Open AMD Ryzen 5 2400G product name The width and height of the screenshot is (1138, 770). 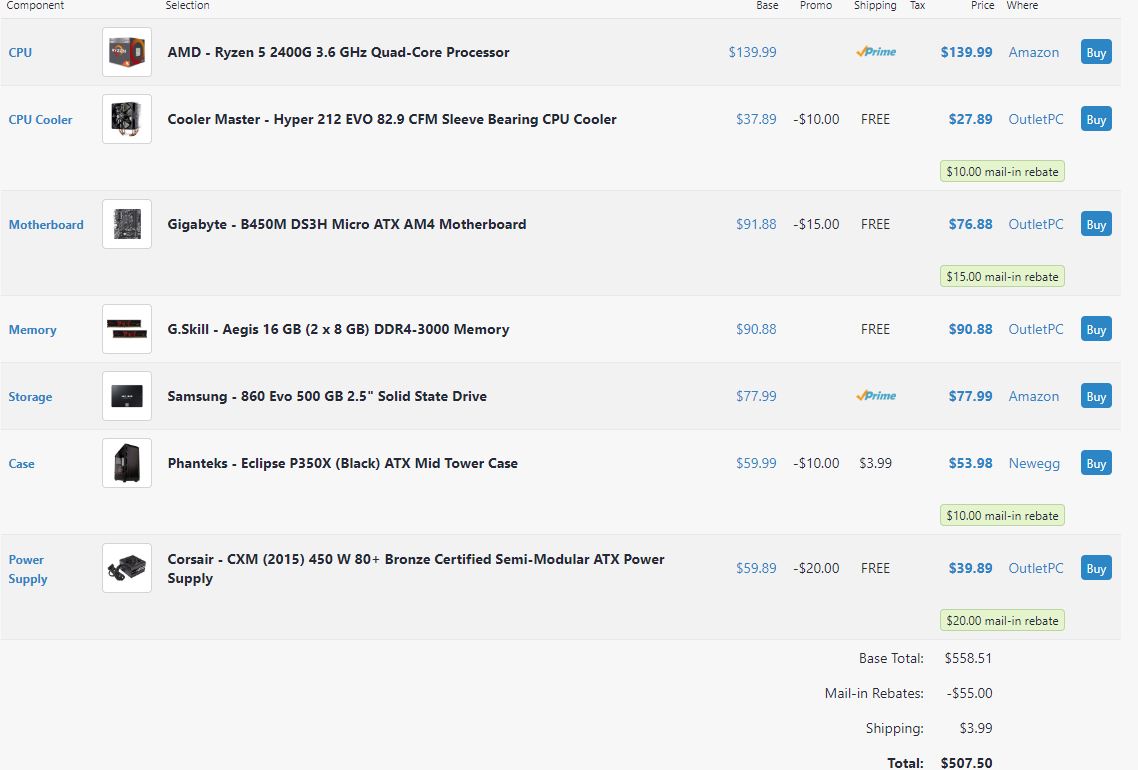pyautogui.click(x=338, y=52)
